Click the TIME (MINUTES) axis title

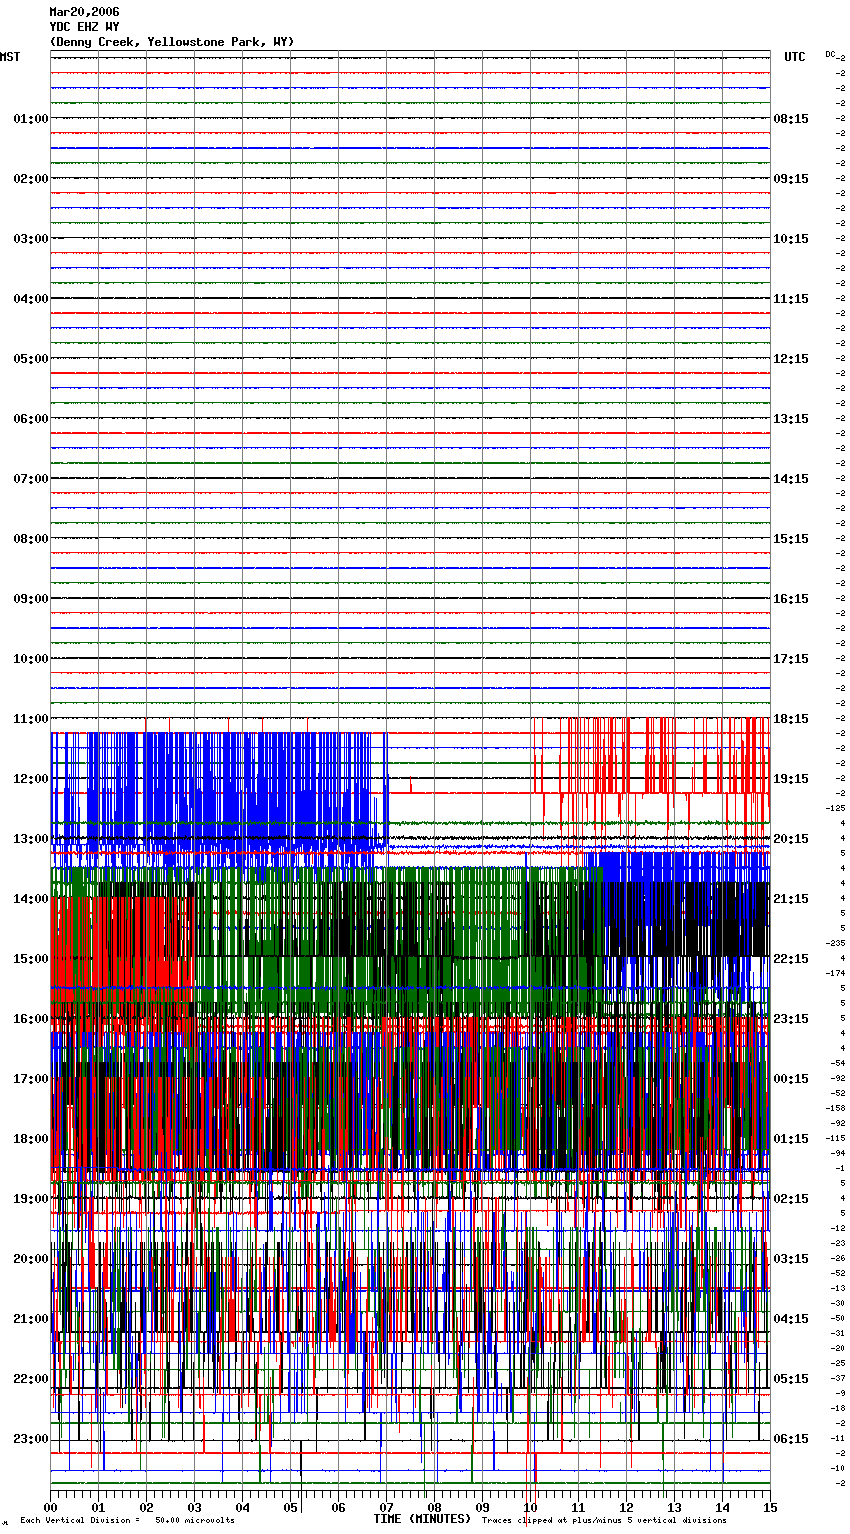tap(422, 1519)
